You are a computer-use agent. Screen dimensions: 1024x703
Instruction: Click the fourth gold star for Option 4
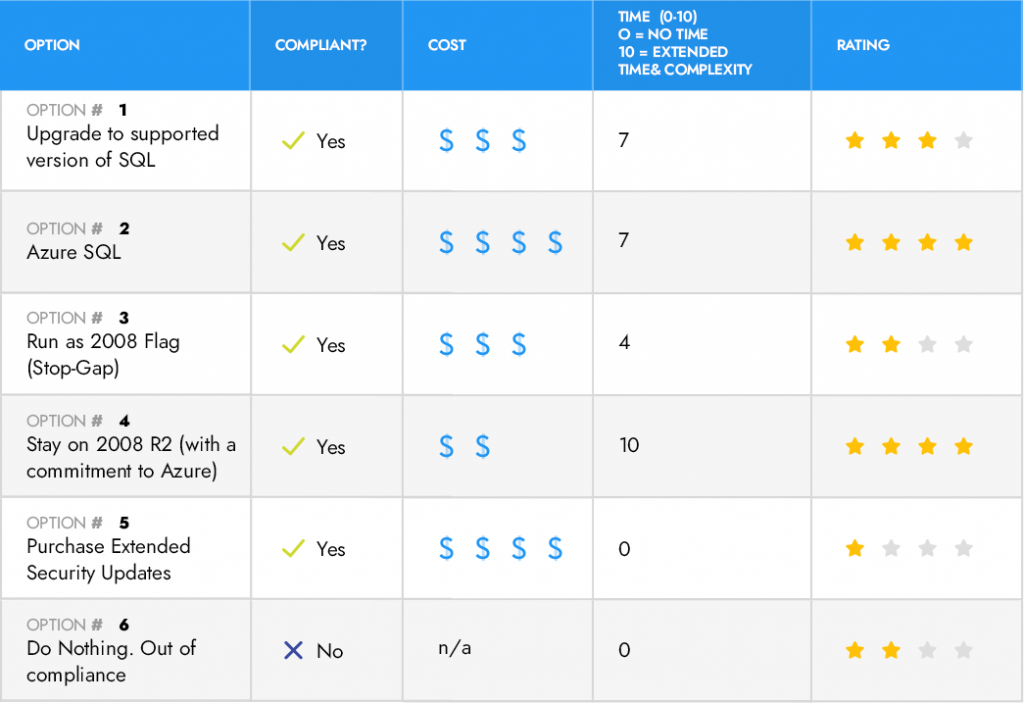(964, 447)
